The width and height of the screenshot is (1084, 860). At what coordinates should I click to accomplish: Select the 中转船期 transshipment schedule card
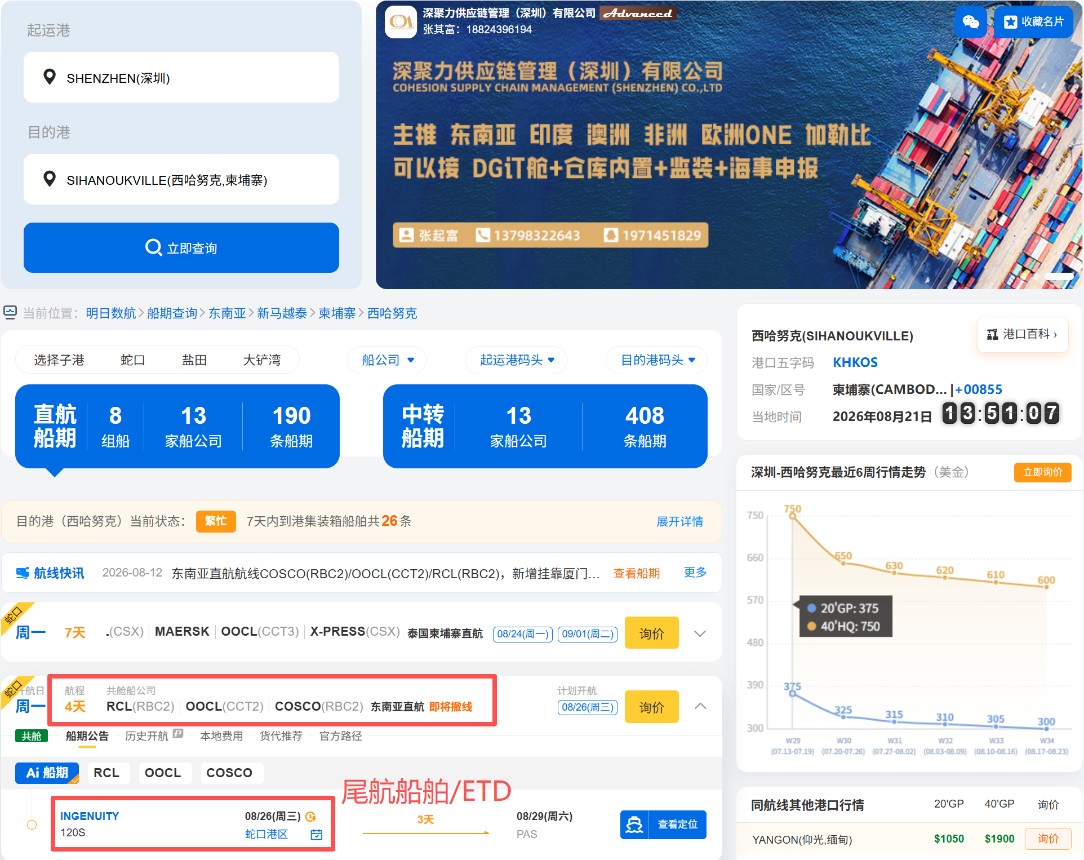click(x=545, y=426)
